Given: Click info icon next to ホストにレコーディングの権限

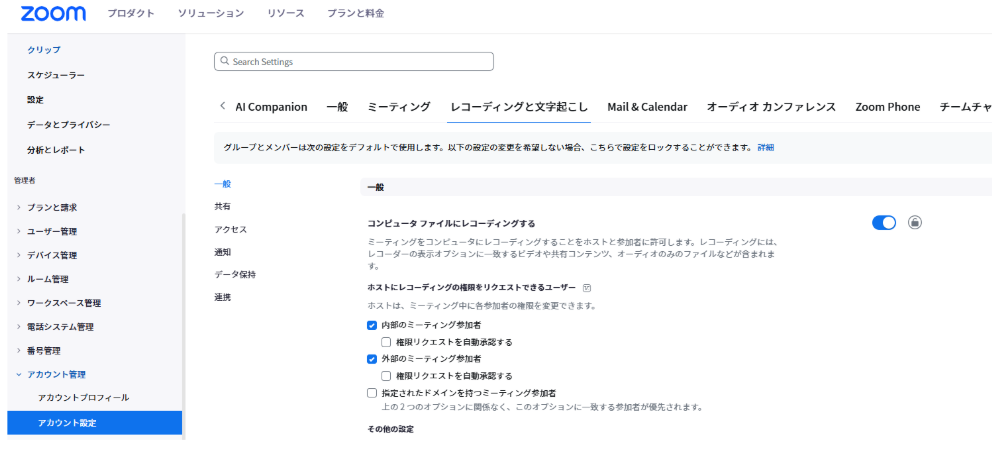Looking at the screenshot, I should pos(587,287).
